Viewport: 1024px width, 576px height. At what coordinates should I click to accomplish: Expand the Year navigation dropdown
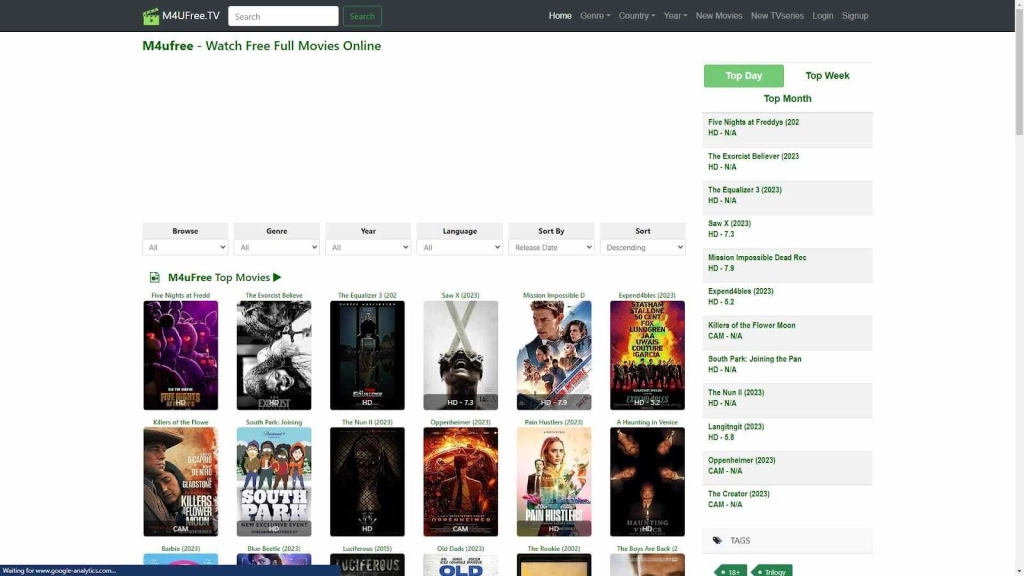click(x=675, y=16)
